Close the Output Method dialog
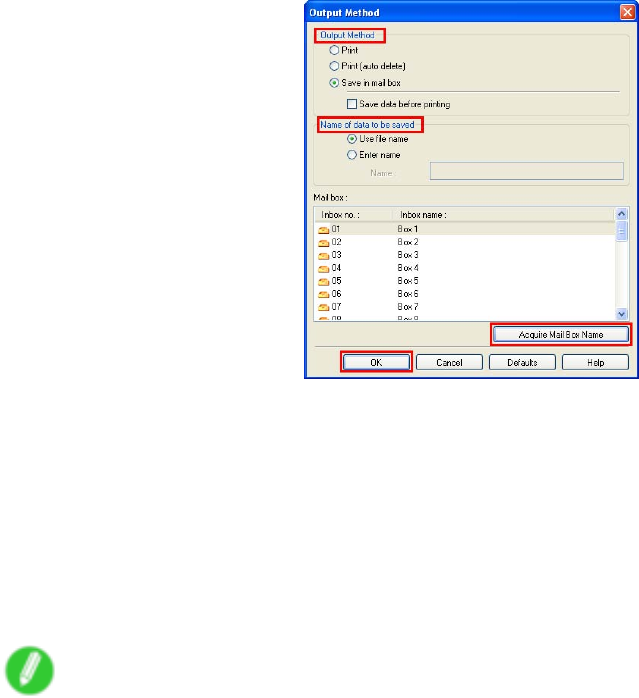639x698 pixels. [x=627, y=12]
